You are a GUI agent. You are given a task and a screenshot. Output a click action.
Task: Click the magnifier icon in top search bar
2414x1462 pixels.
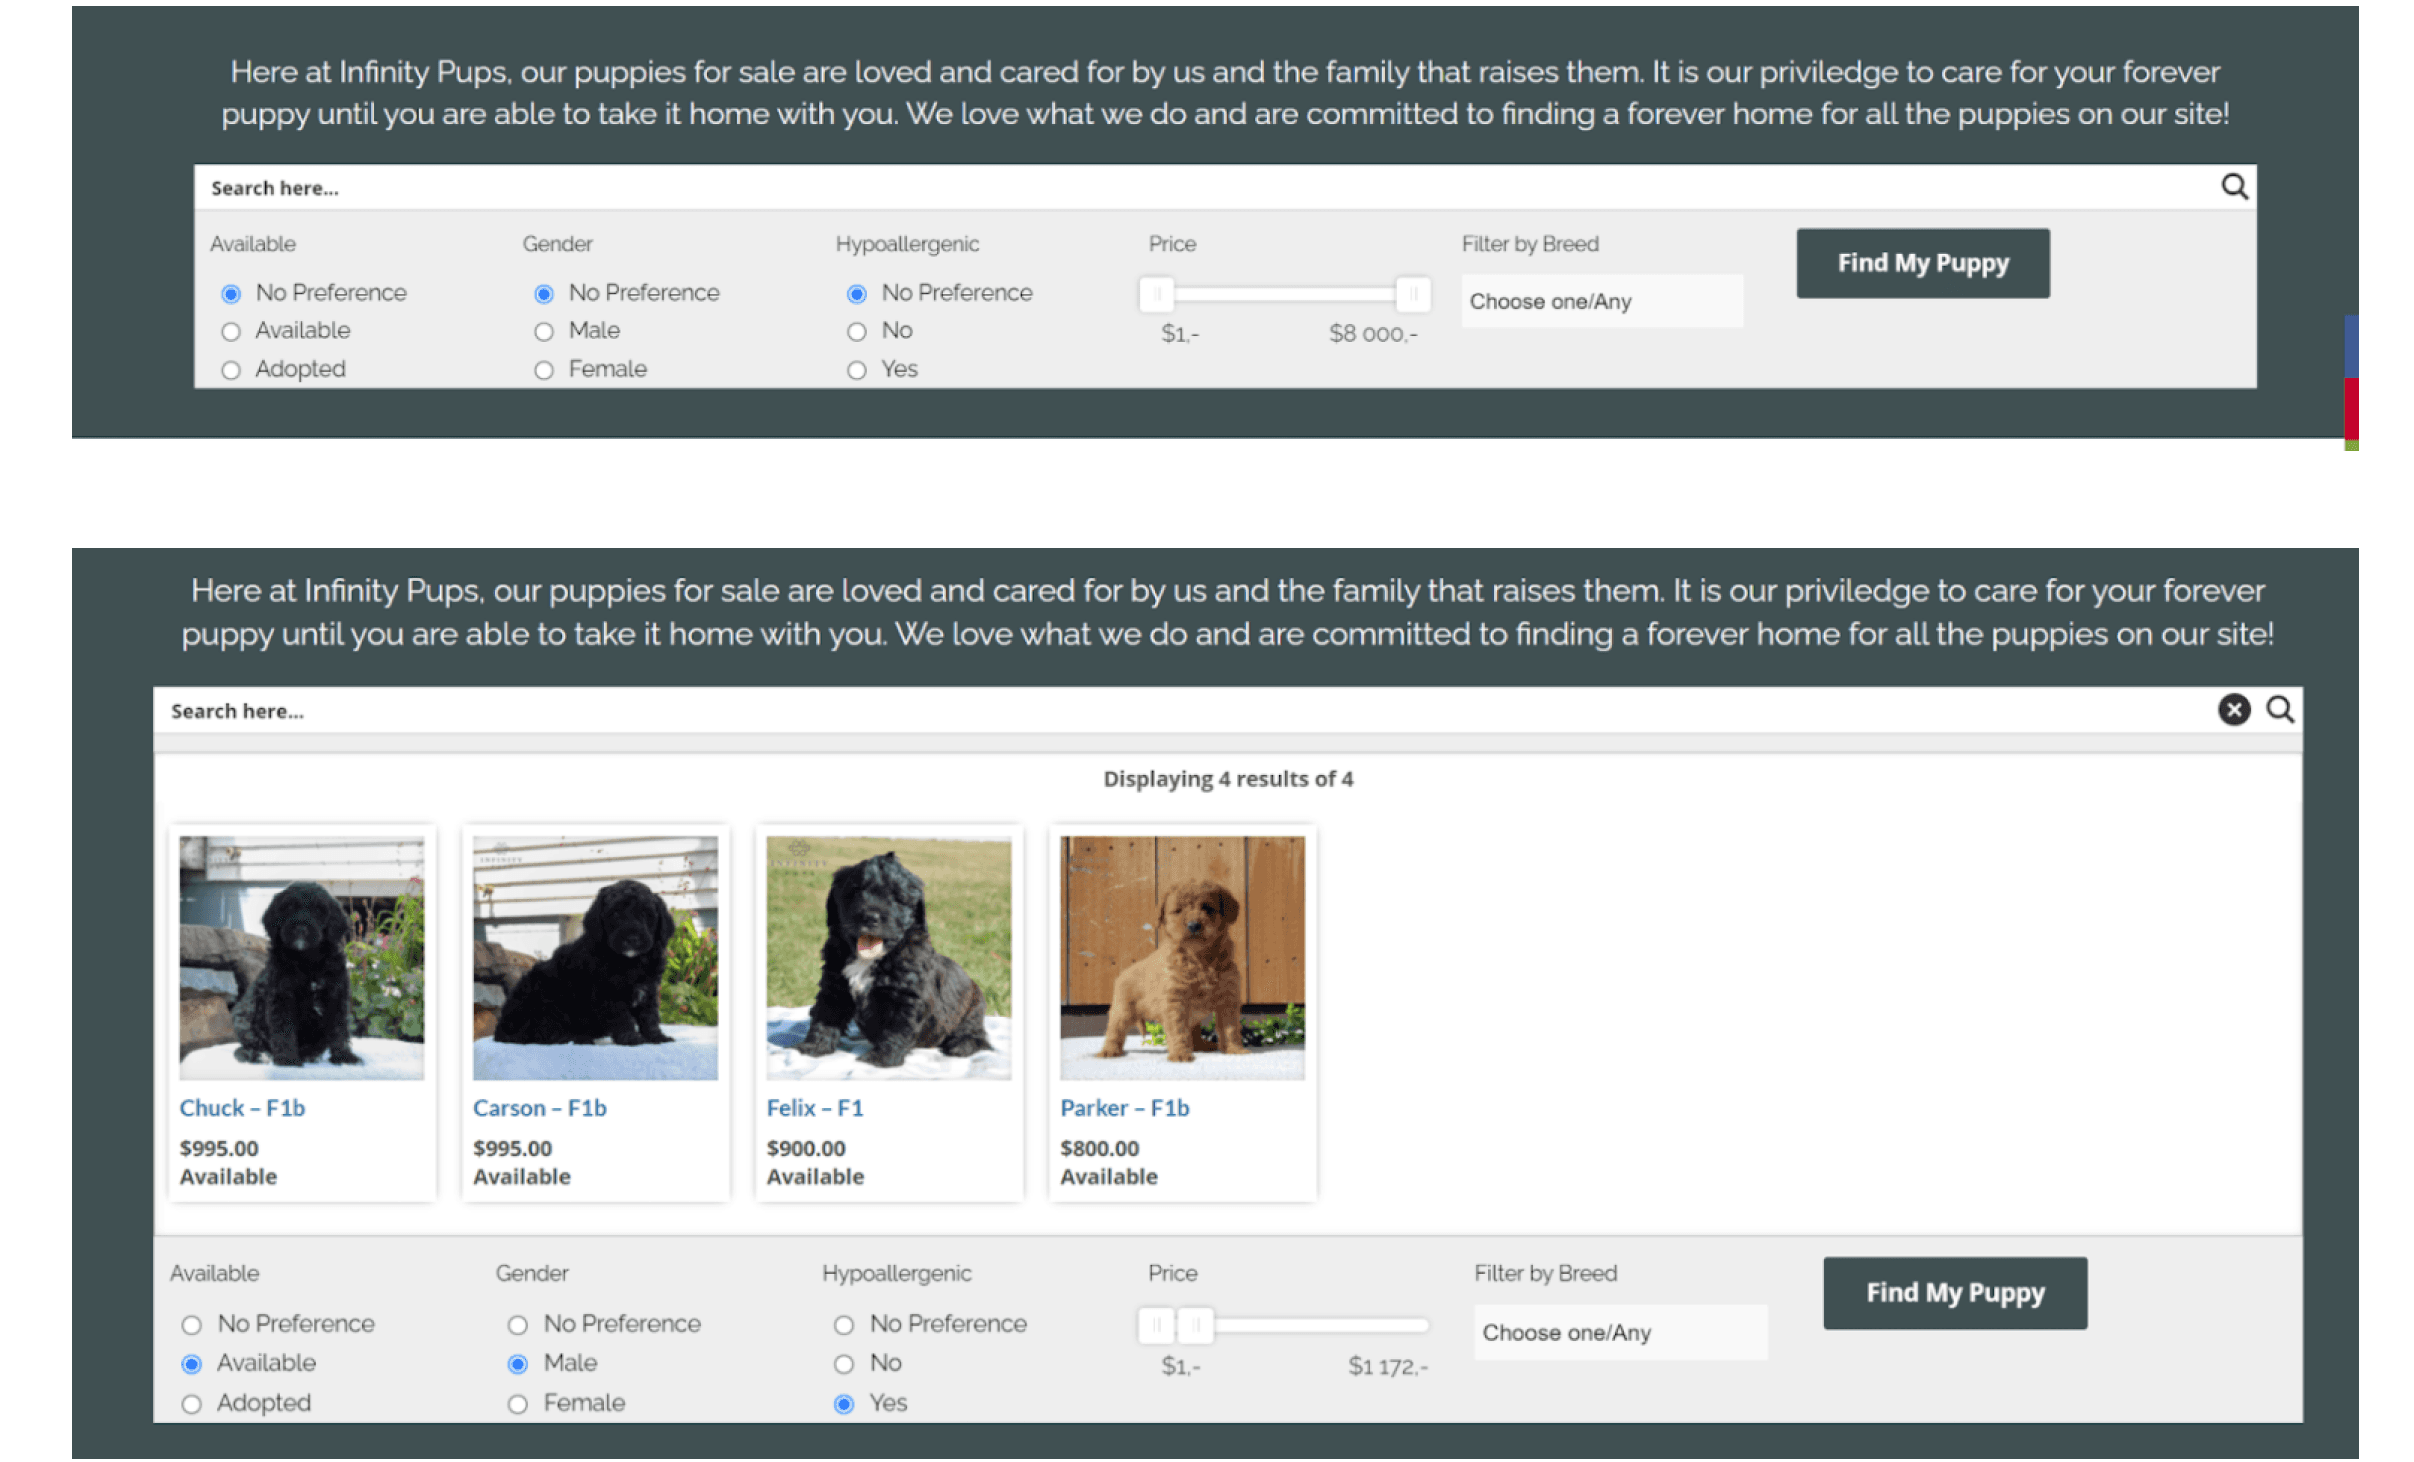[x=2233, y=187]
